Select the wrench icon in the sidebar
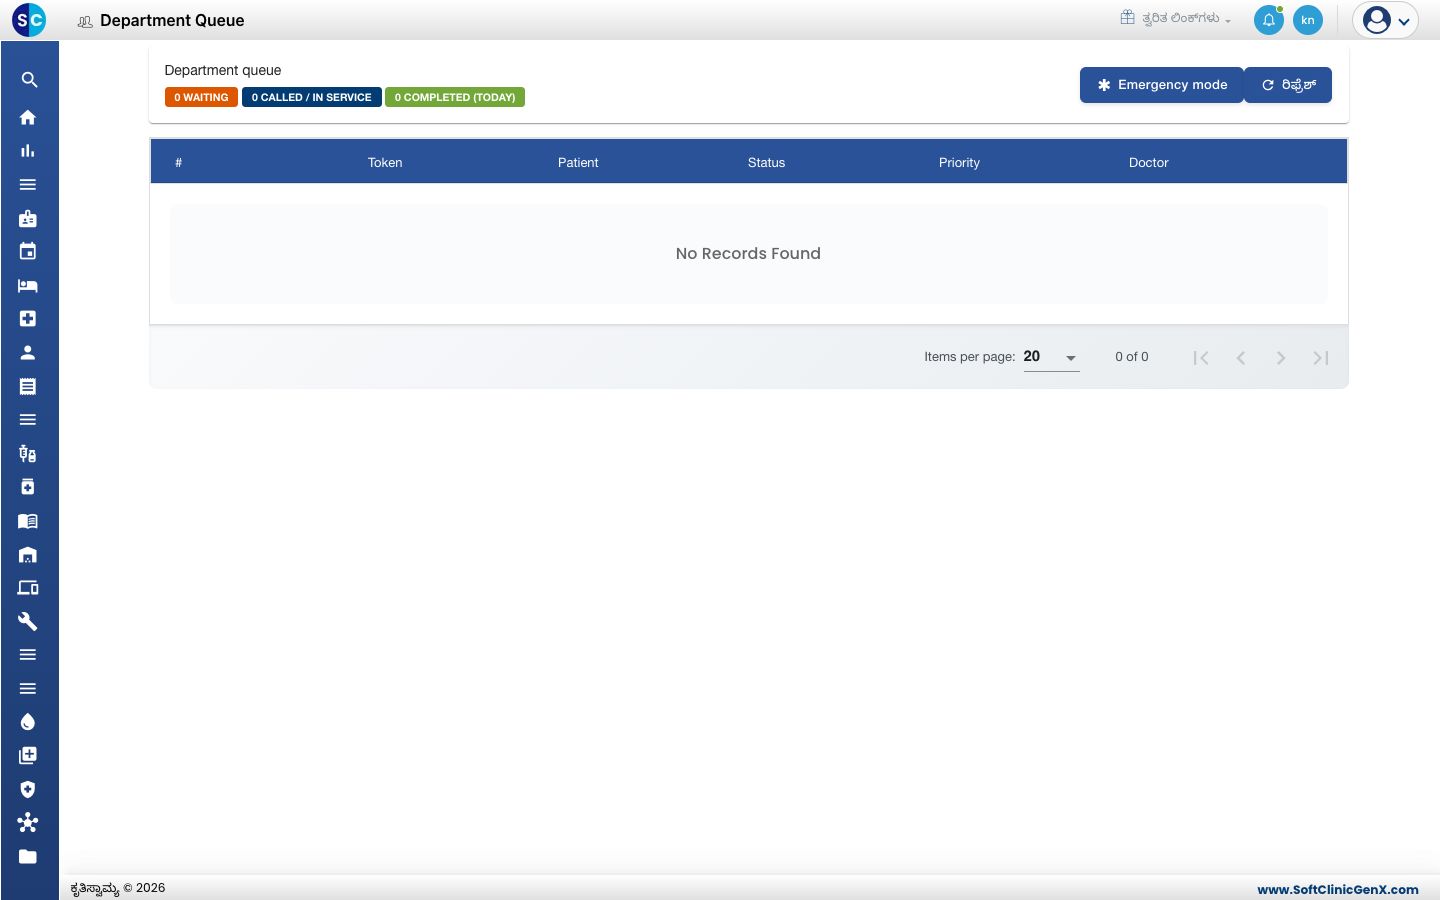 coord(28,621)
